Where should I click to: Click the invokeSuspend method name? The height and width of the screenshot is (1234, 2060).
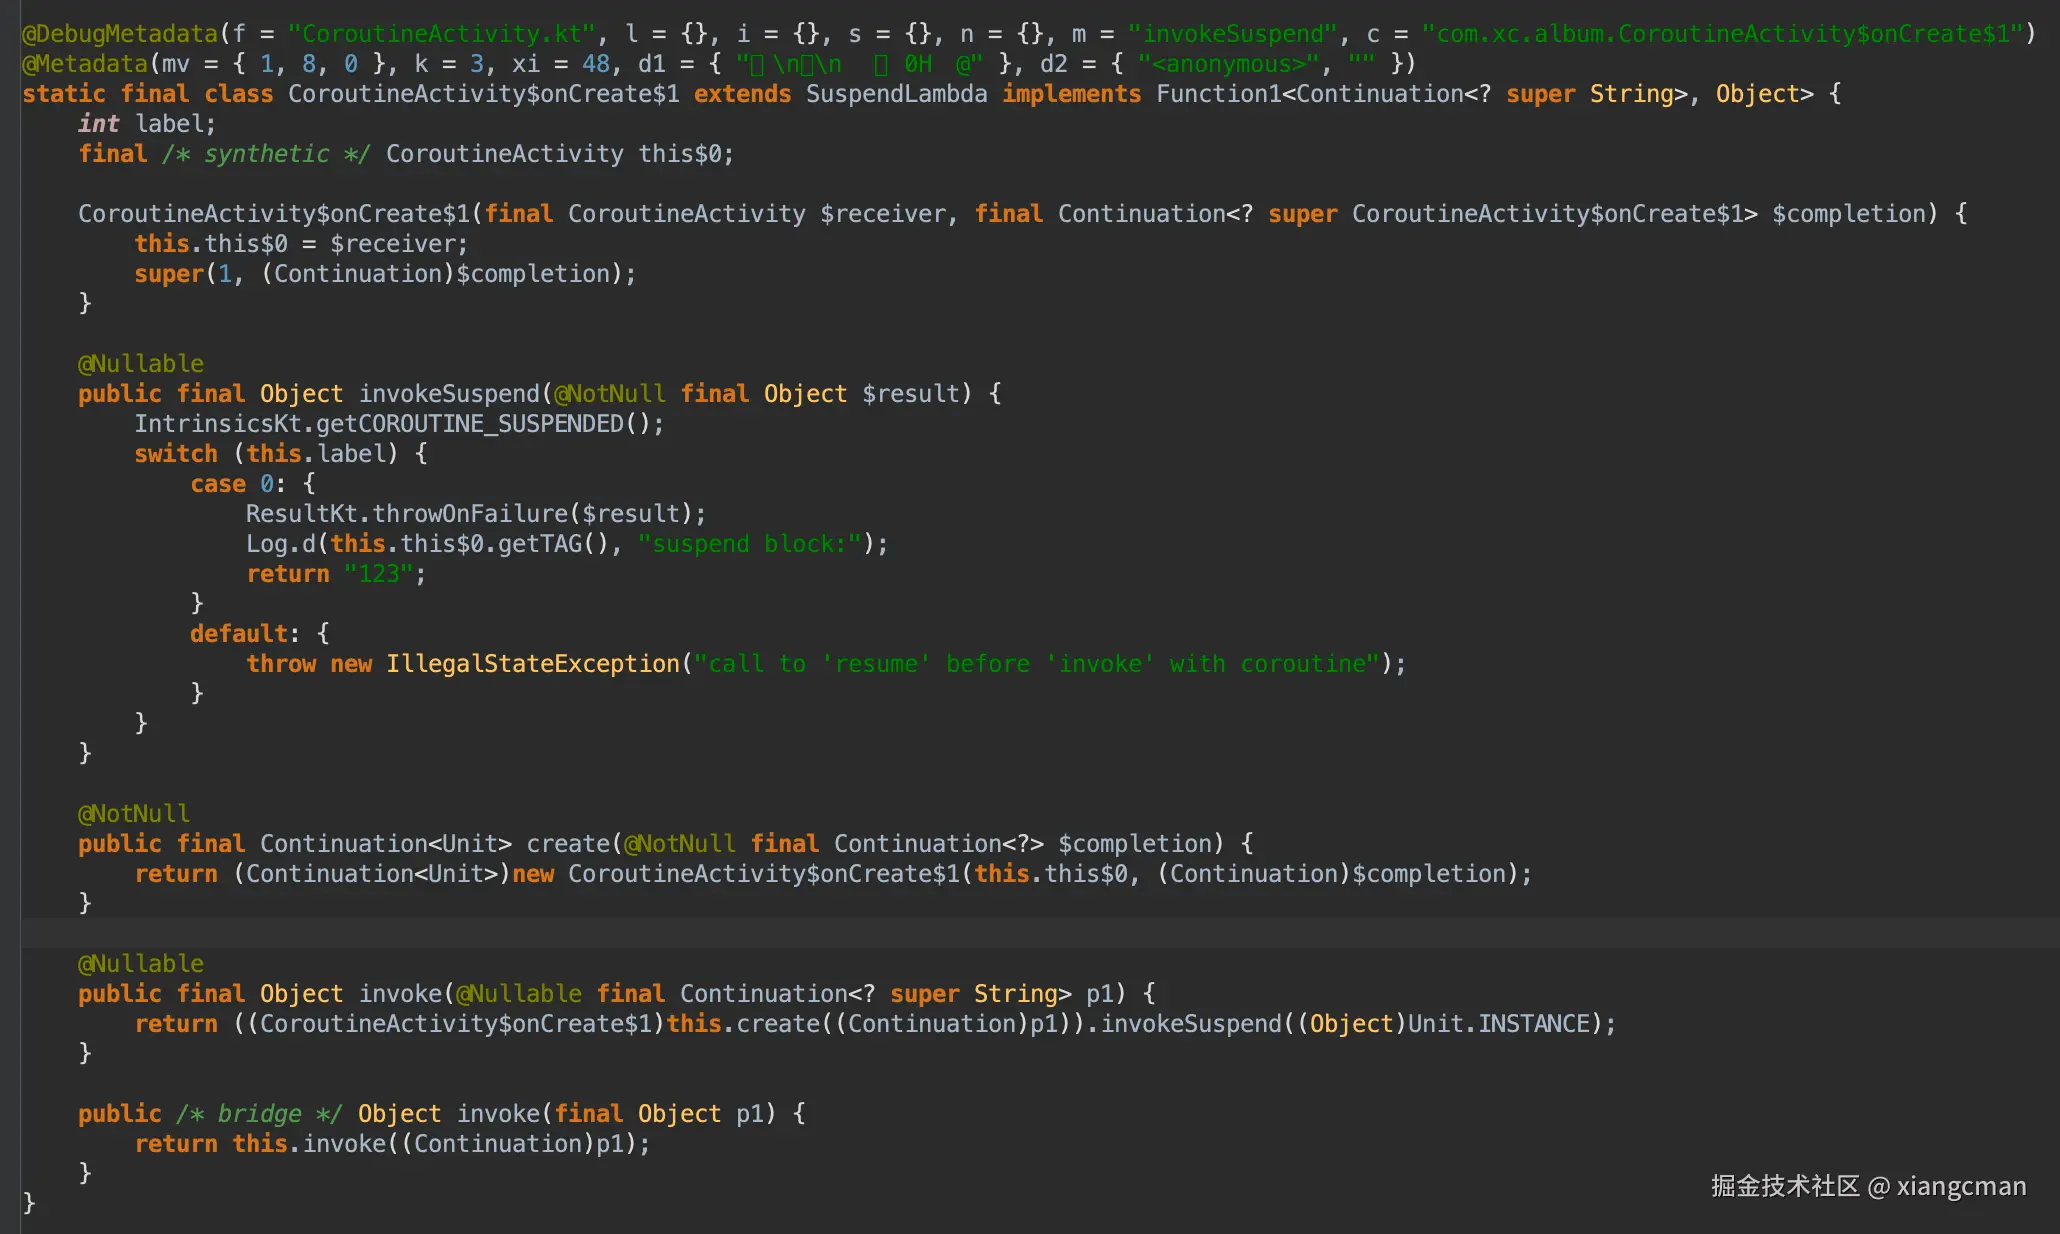[449, 394]
